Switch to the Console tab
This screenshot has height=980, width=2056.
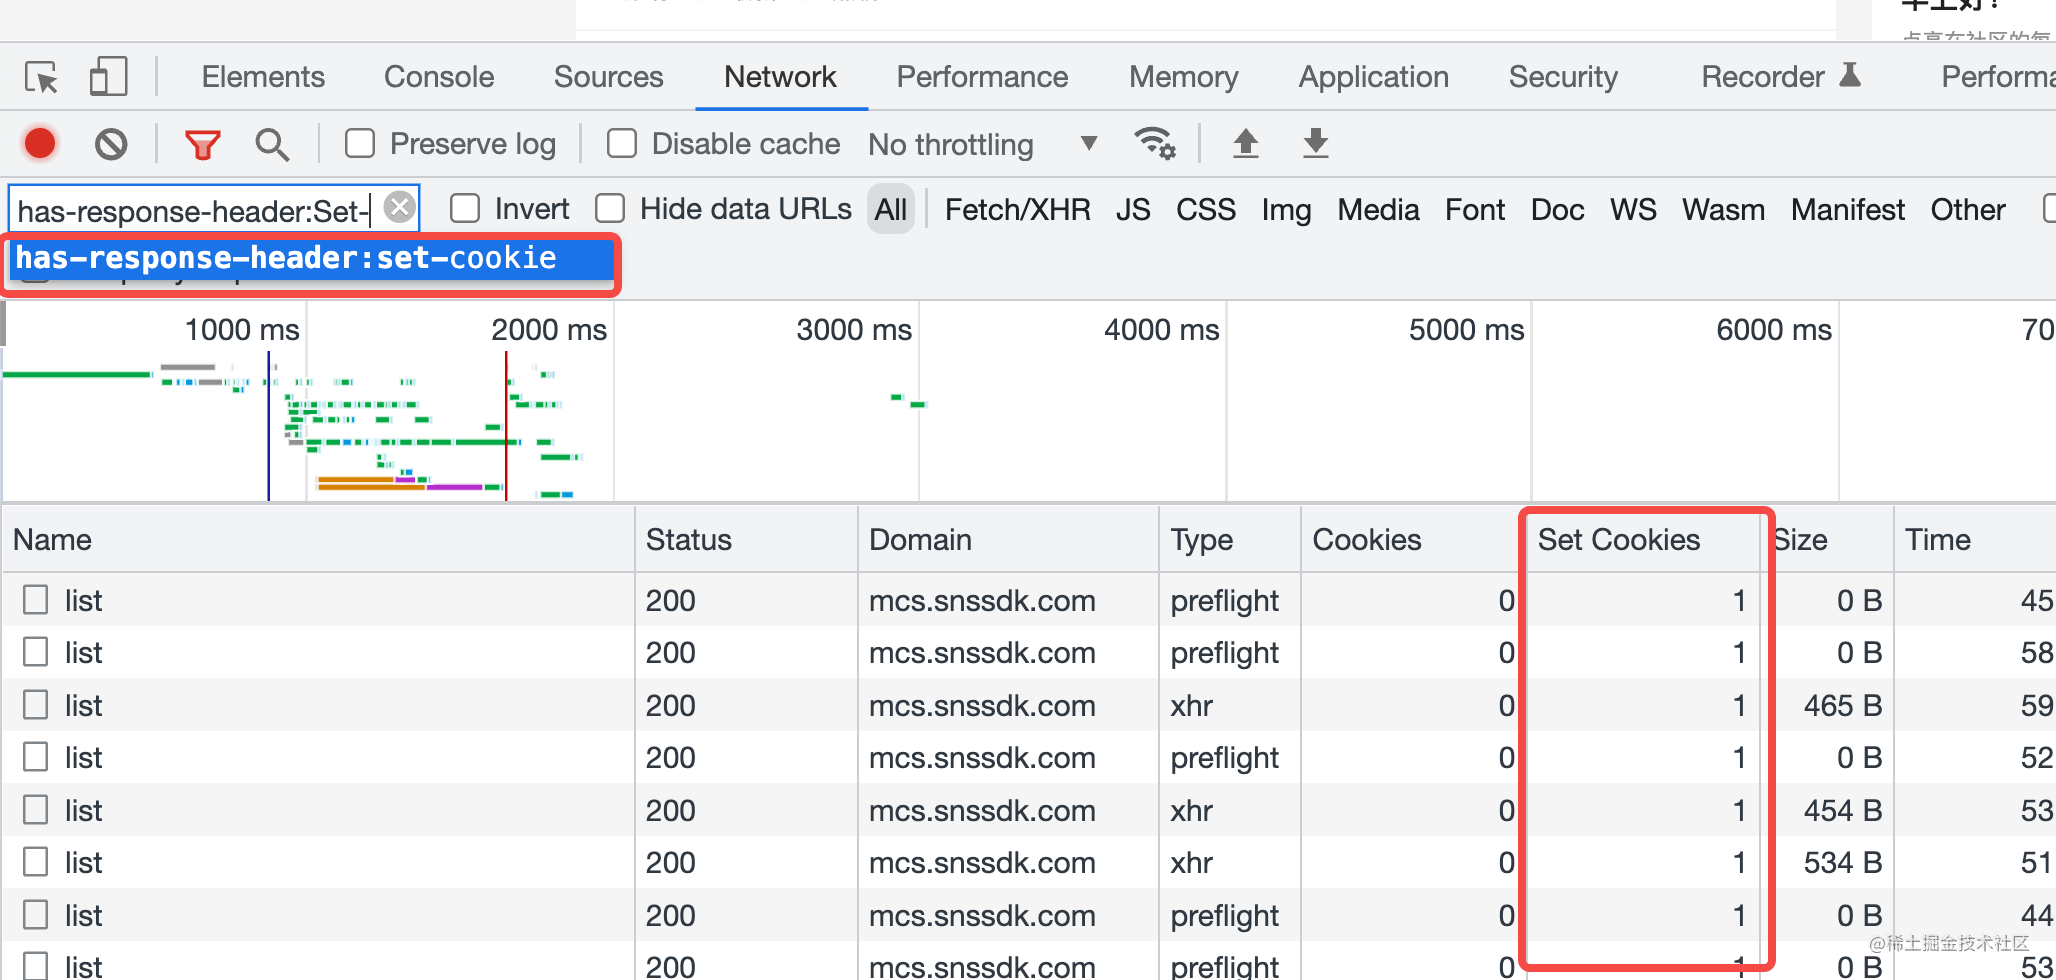[x=439, y=77]
